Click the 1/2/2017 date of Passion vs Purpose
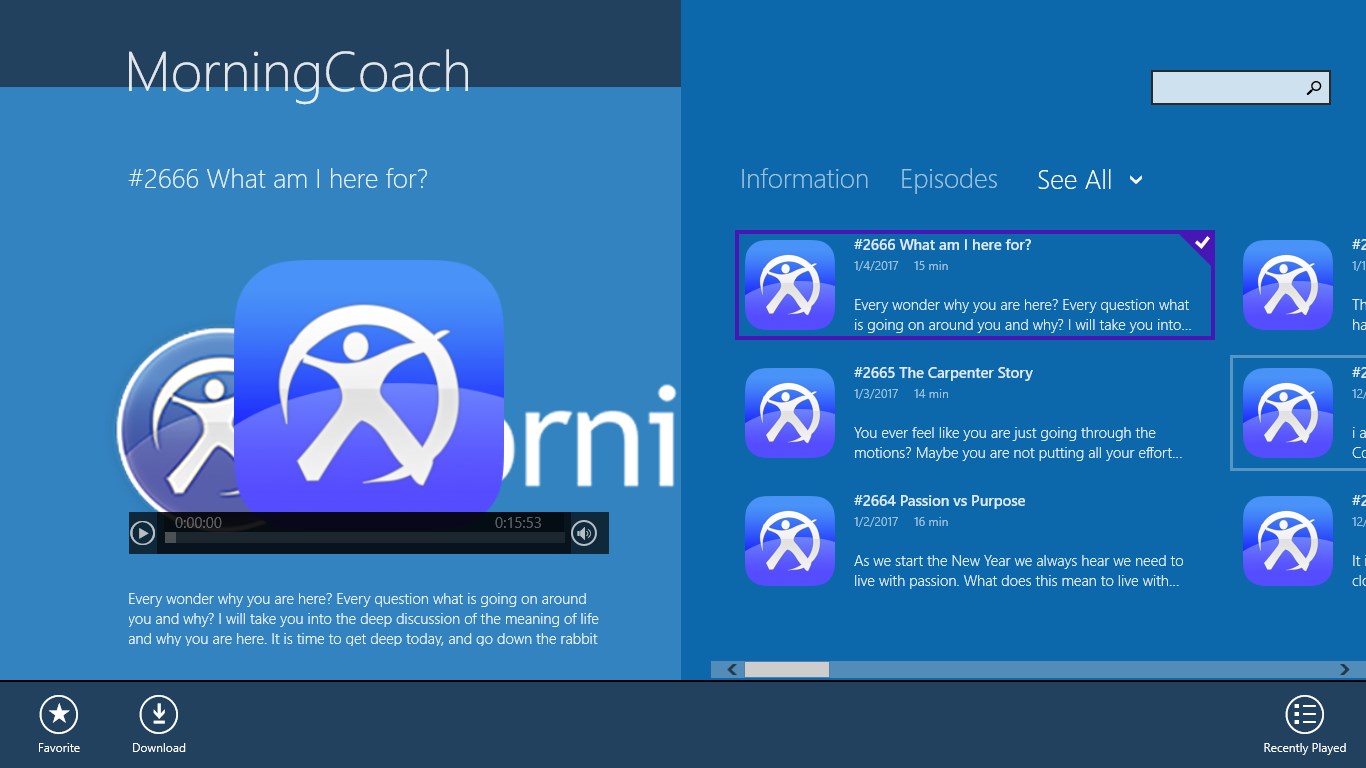The width and height of the screenshot is (1366, 768). [x=876, y=522]
